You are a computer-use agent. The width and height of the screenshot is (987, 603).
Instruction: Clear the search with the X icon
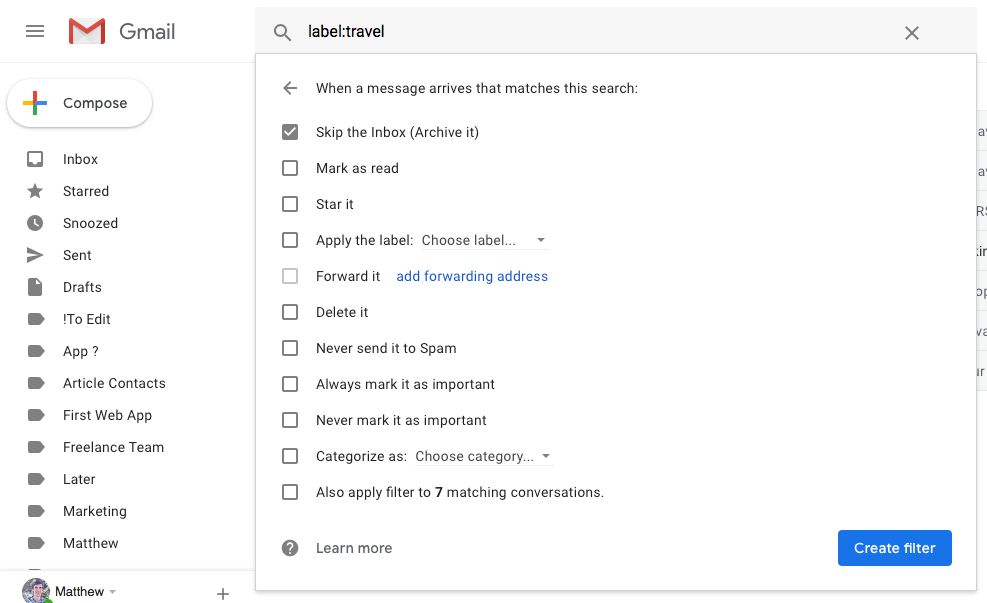point(911,33)
